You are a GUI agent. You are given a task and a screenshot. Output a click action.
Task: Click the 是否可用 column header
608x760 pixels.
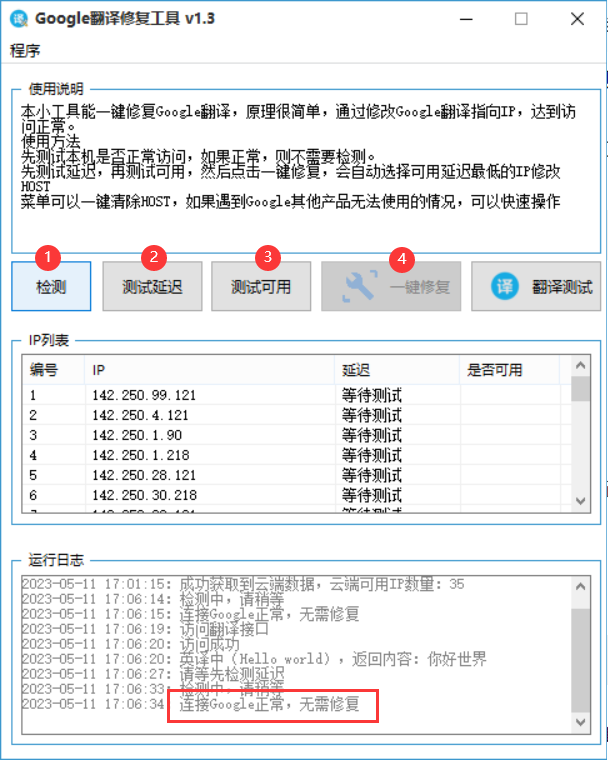click(x=510, y=370)
